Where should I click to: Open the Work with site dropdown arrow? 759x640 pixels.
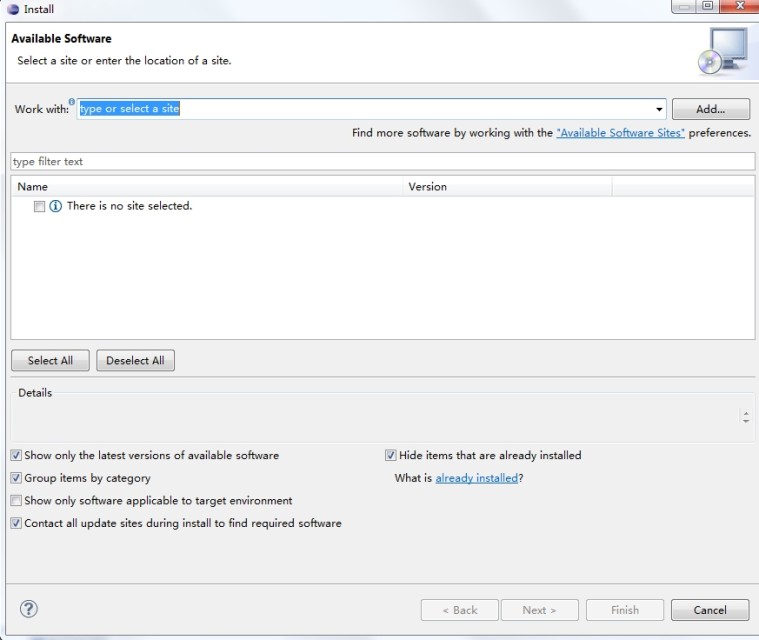[659, 109]
